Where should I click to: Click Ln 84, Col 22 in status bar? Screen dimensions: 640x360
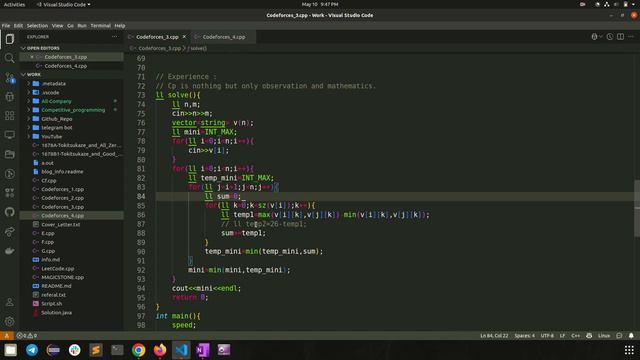coord(494,336)
